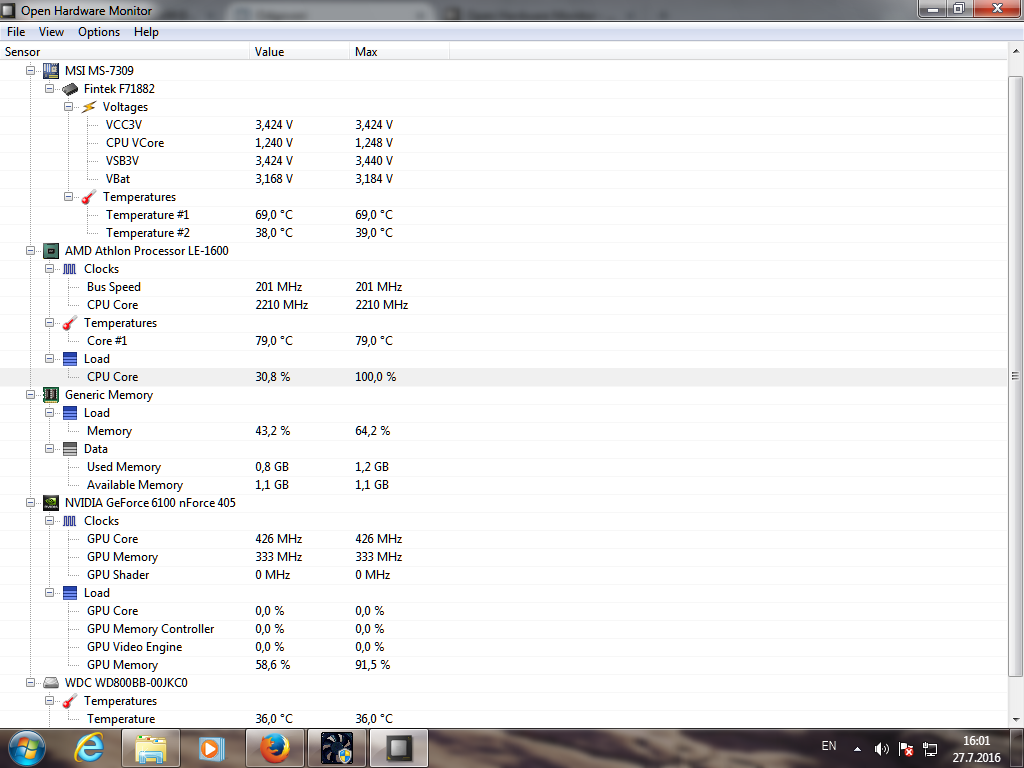Click the NVIDIA GeForce 6100 logo icon

point(51,503)
